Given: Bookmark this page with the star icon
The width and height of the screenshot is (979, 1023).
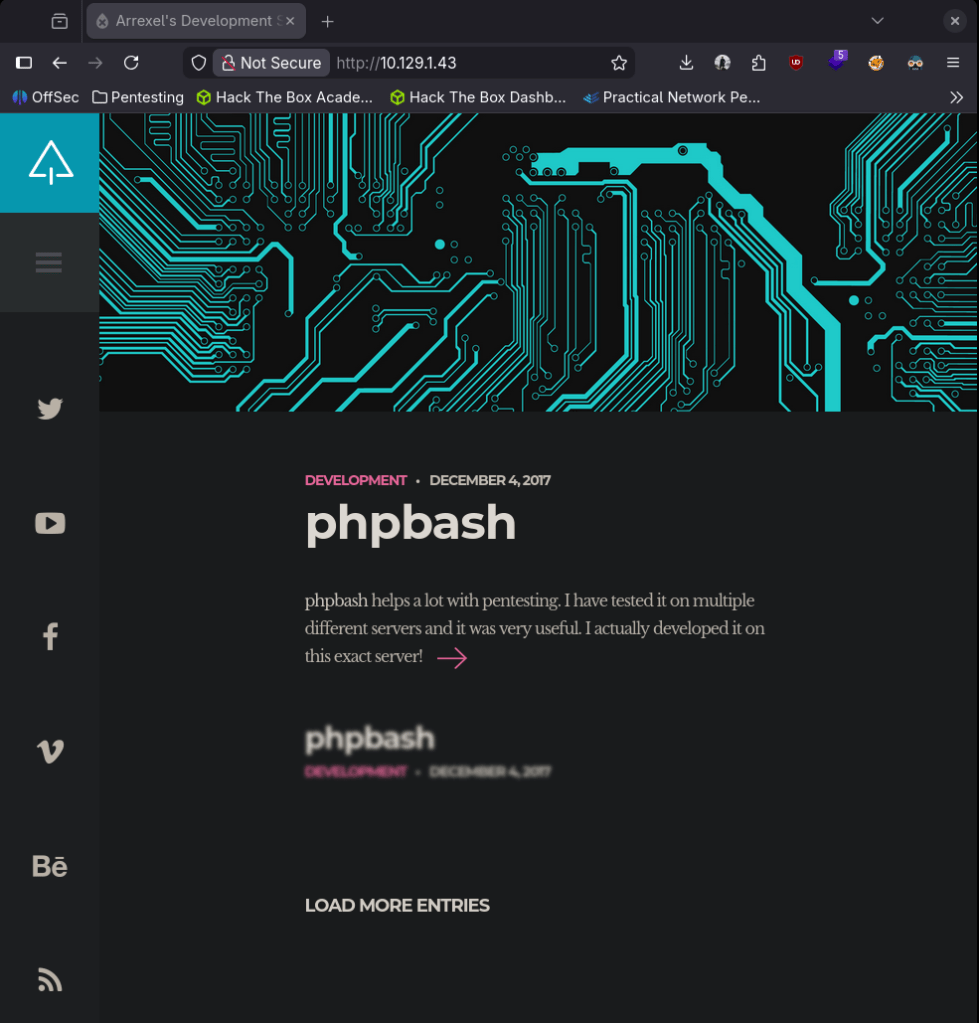Looking at the screenshot, I should 619,63.
